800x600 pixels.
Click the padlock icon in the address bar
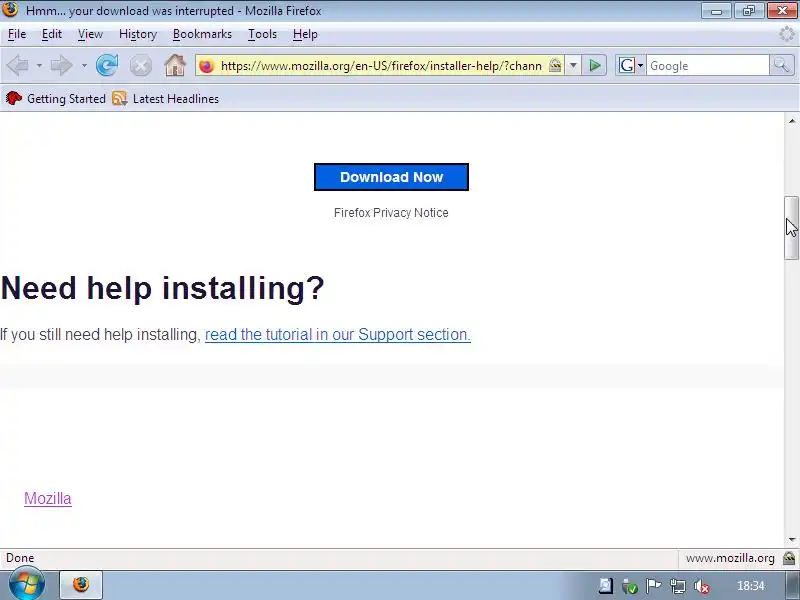(555, 65)
